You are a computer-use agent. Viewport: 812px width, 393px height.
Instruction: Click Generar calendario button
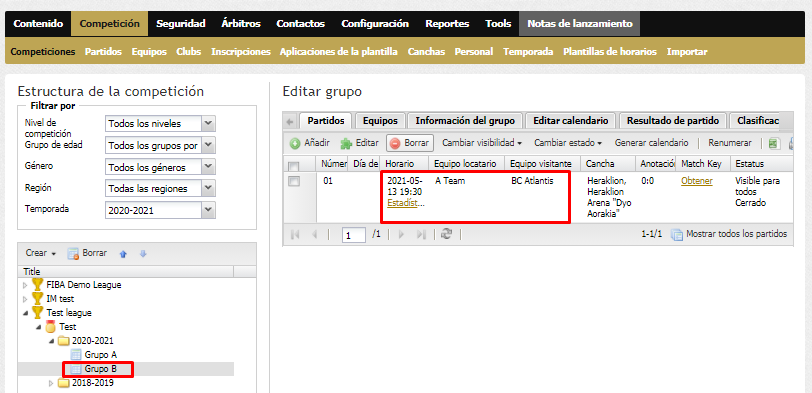coord(651,142)
